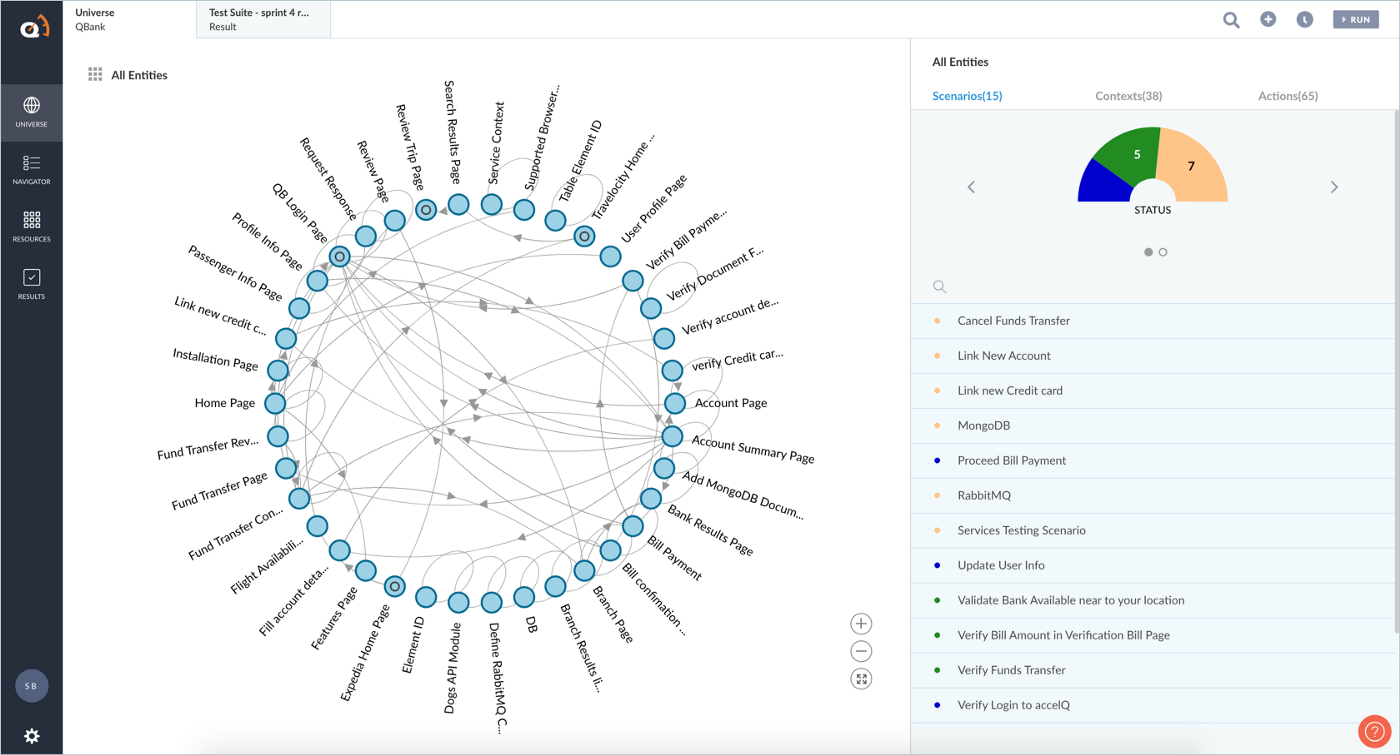Open the history clock icon
1400x755 pixels.
pyautogui.click(x=1305, y=20)
